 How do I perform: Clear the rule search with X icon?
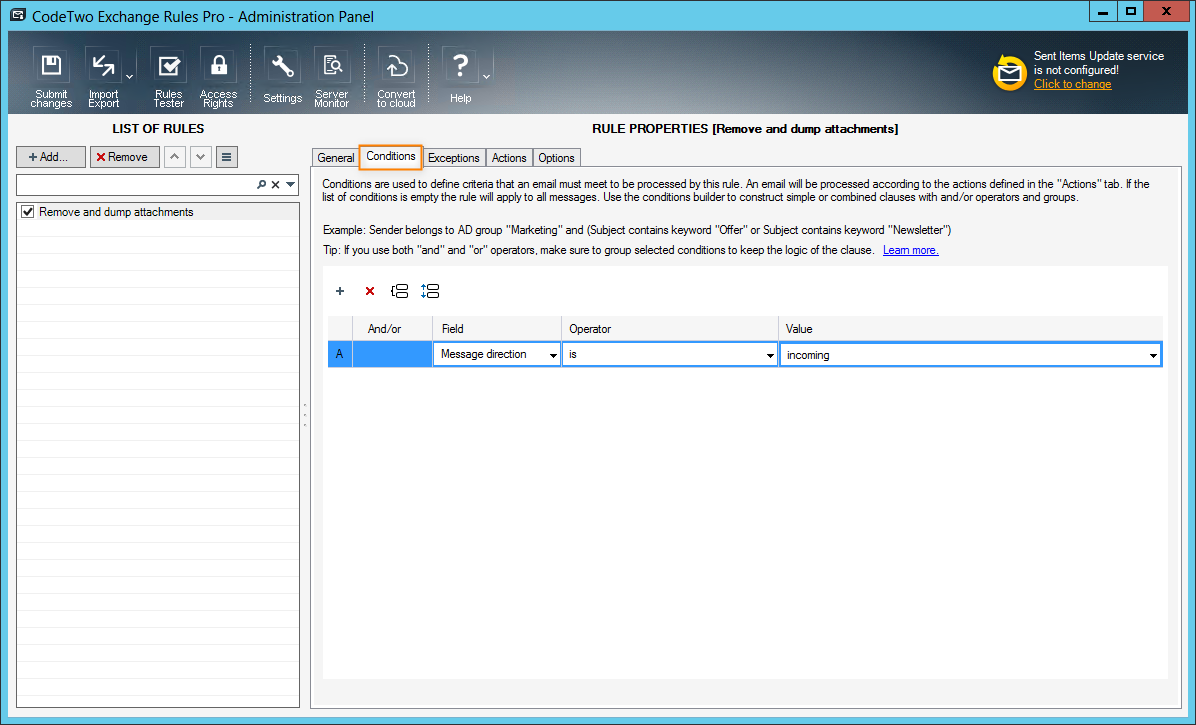pyautogui.click(x=275, y=184)
